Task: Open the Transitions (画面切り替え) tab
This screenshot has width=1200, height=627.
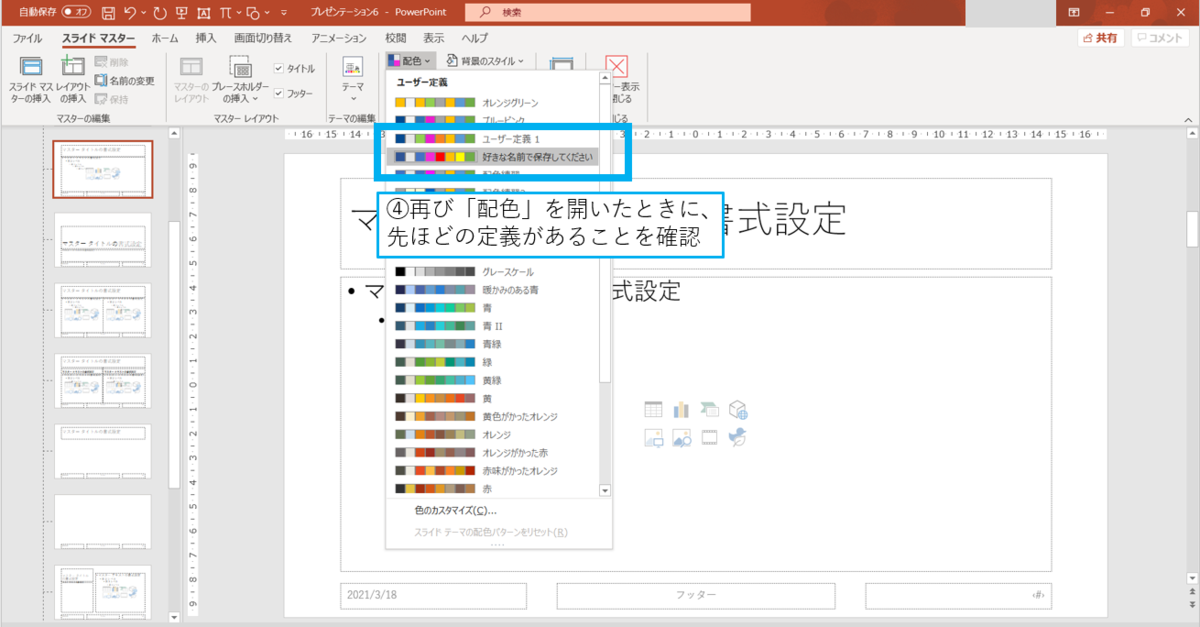Action: [263, 38]
